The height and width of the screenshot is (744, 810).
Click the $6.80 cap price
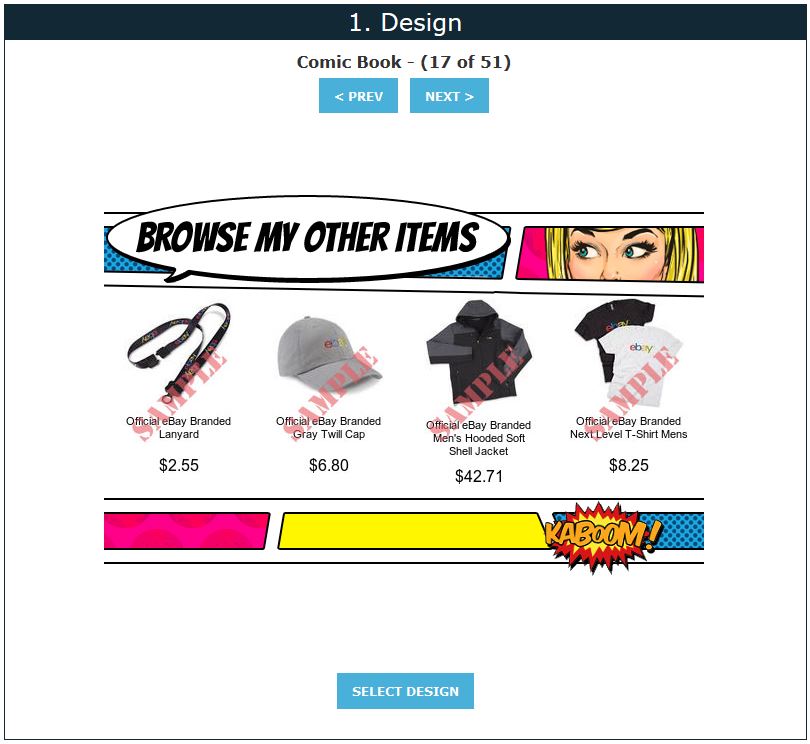[329, 465]
